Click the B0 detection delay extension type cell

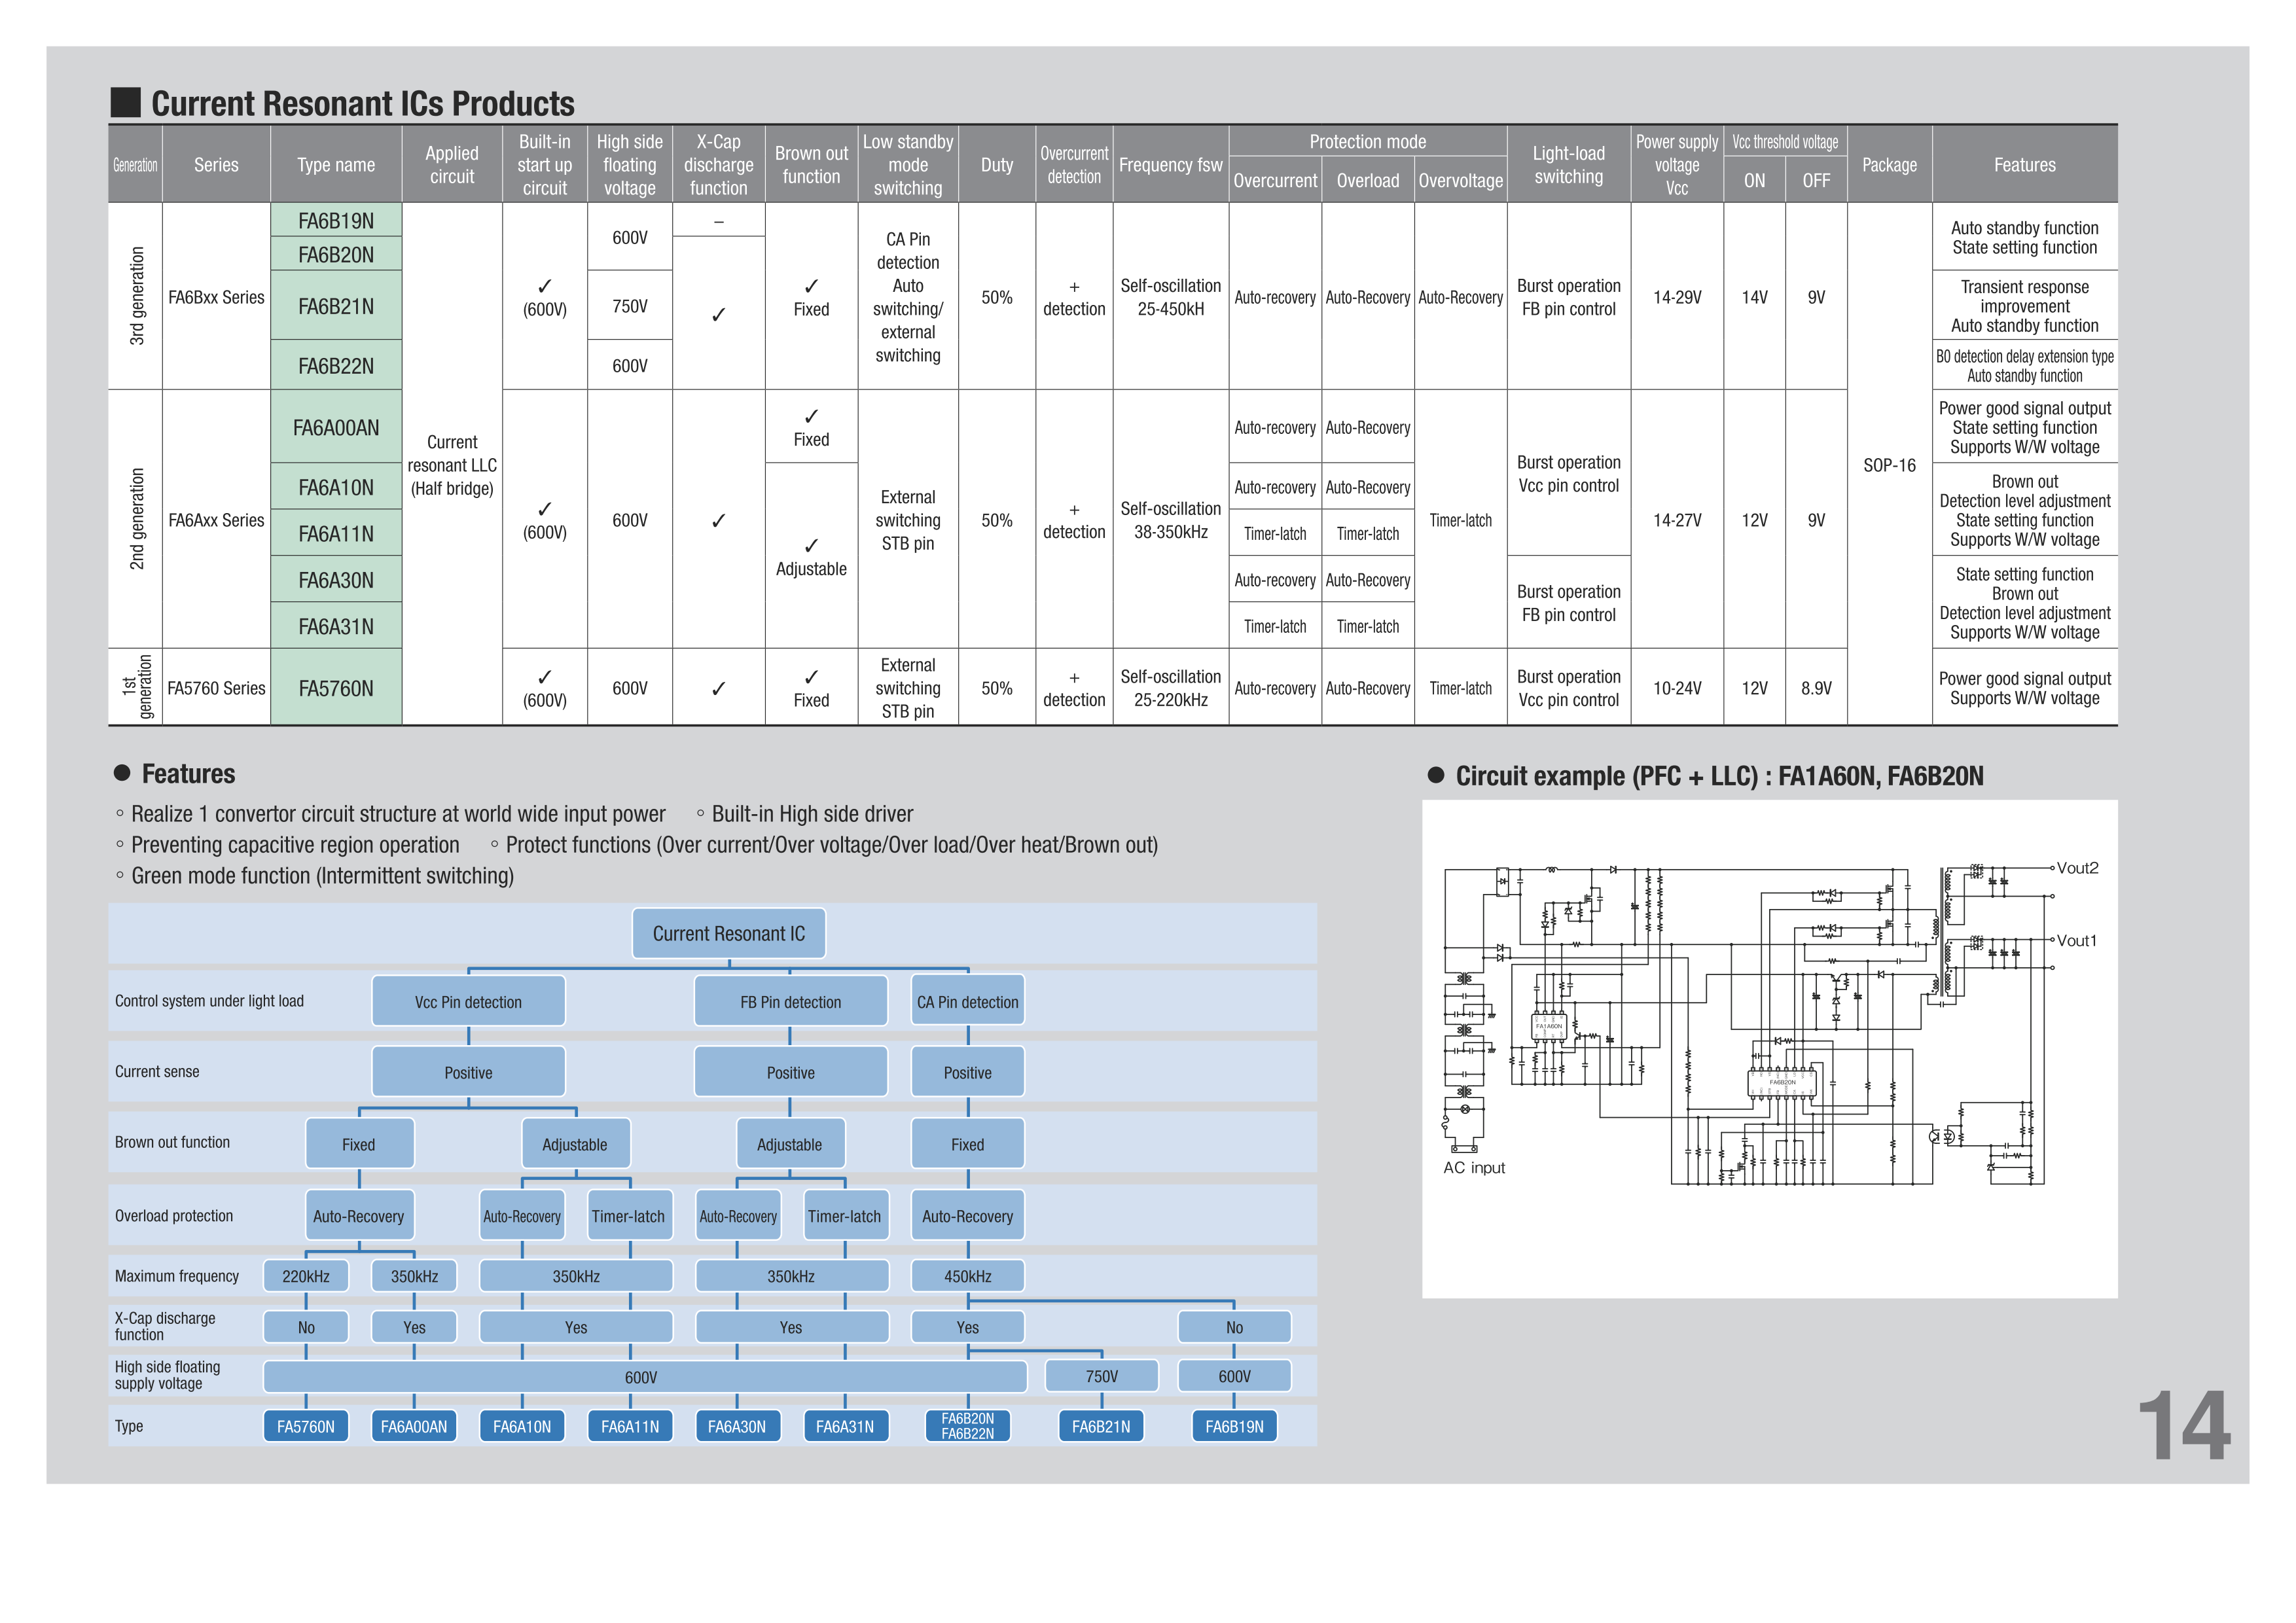2025,366
